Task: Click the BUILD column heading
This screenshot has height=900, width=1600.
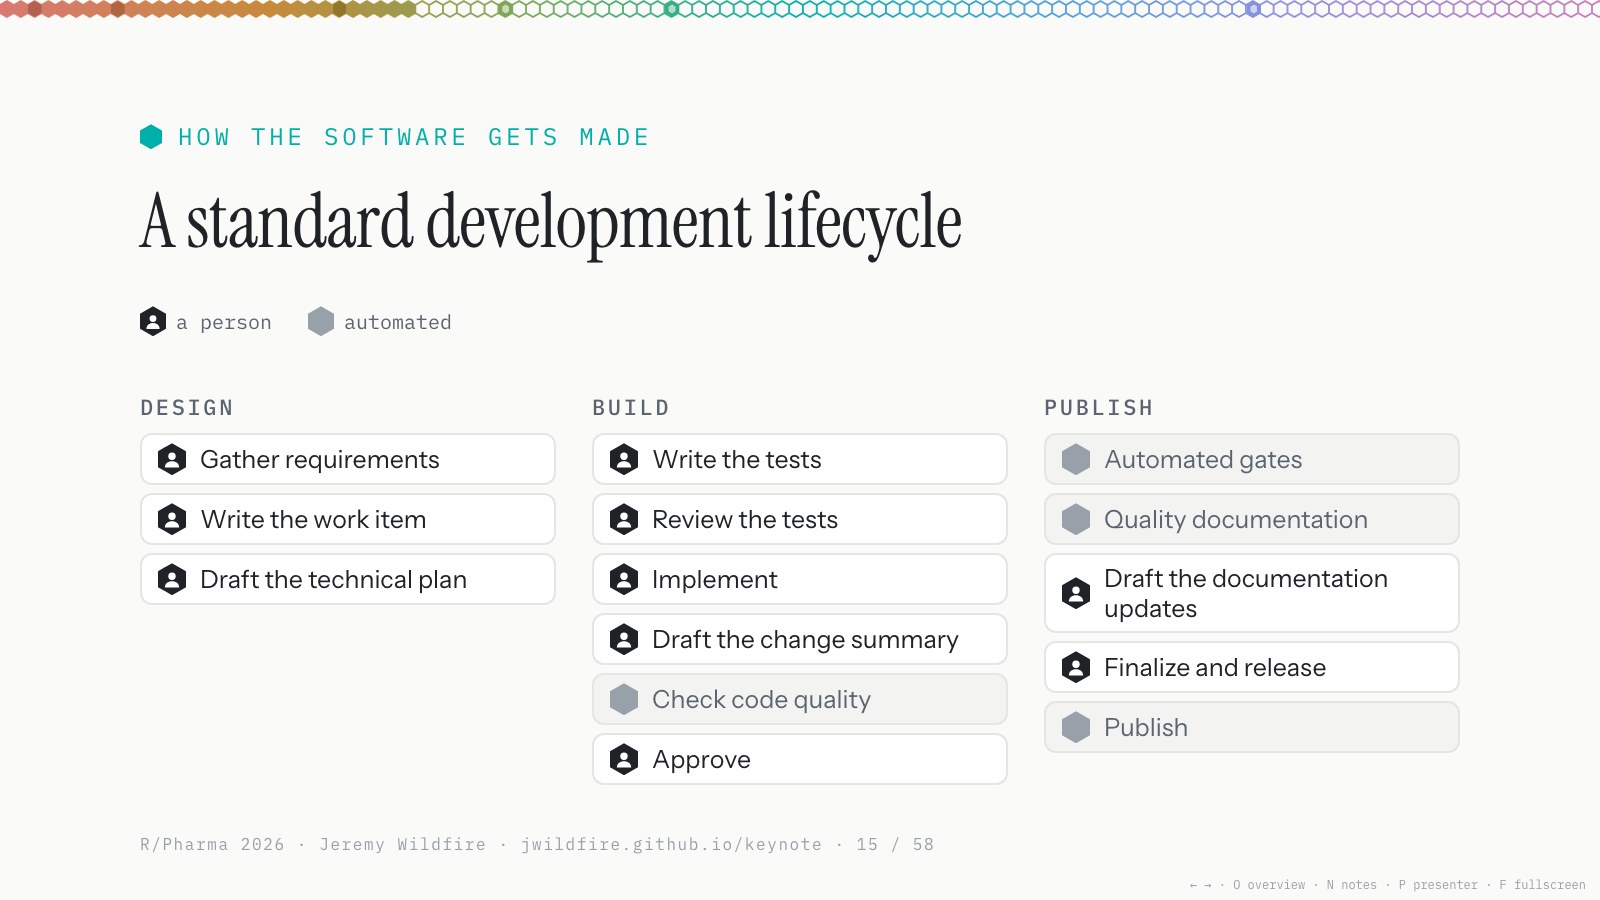Action: click(x=631, y=408)
